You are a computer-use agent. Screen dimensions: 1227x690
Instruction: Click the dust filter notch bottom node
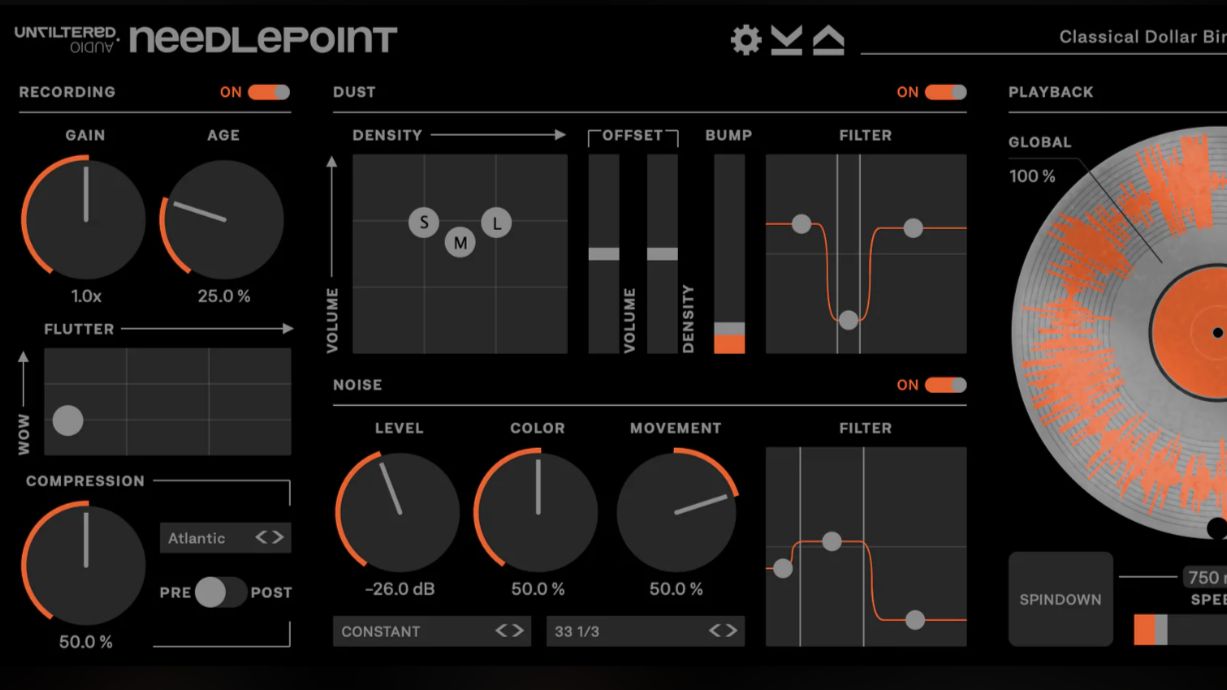(848, 320)
